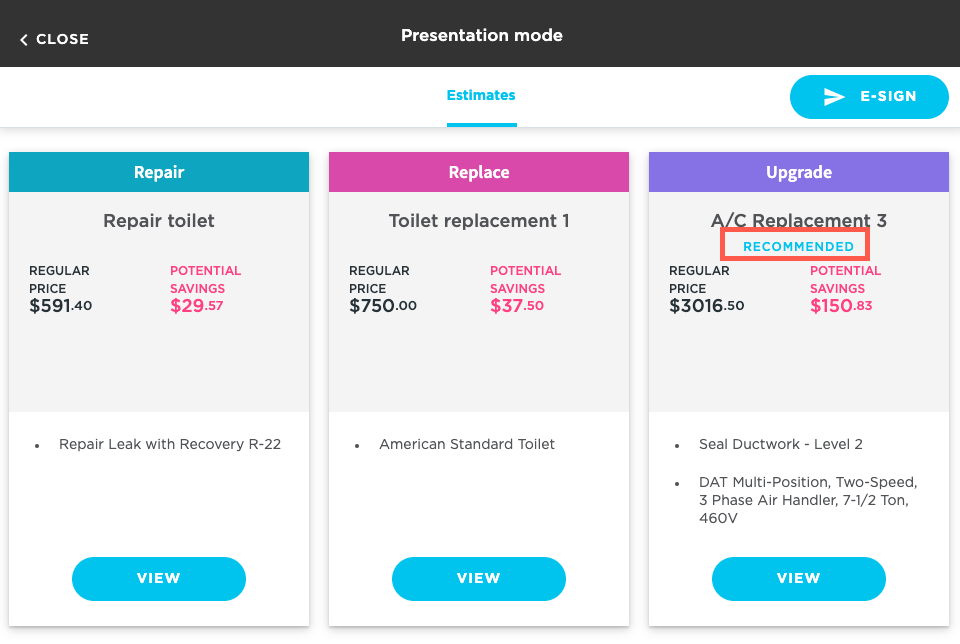960x644 pixels.
Task: Click the DAT Multi-Position Air Handler item
Action: coord(807,500)
